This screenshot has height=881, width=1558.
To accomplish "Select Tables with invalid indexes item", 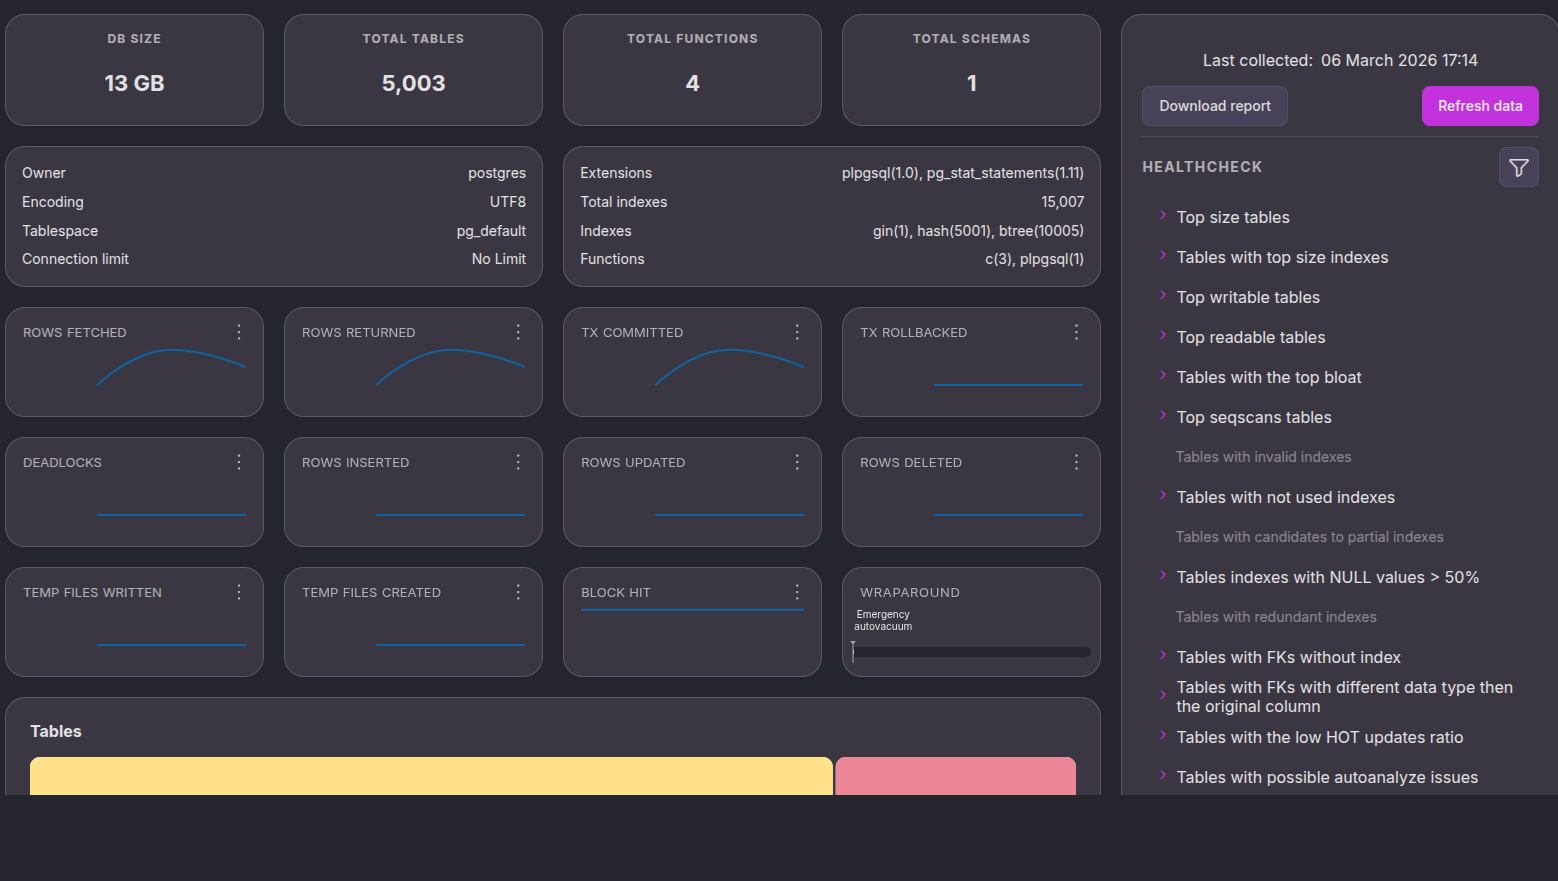I will click(x=1263, y=457).
